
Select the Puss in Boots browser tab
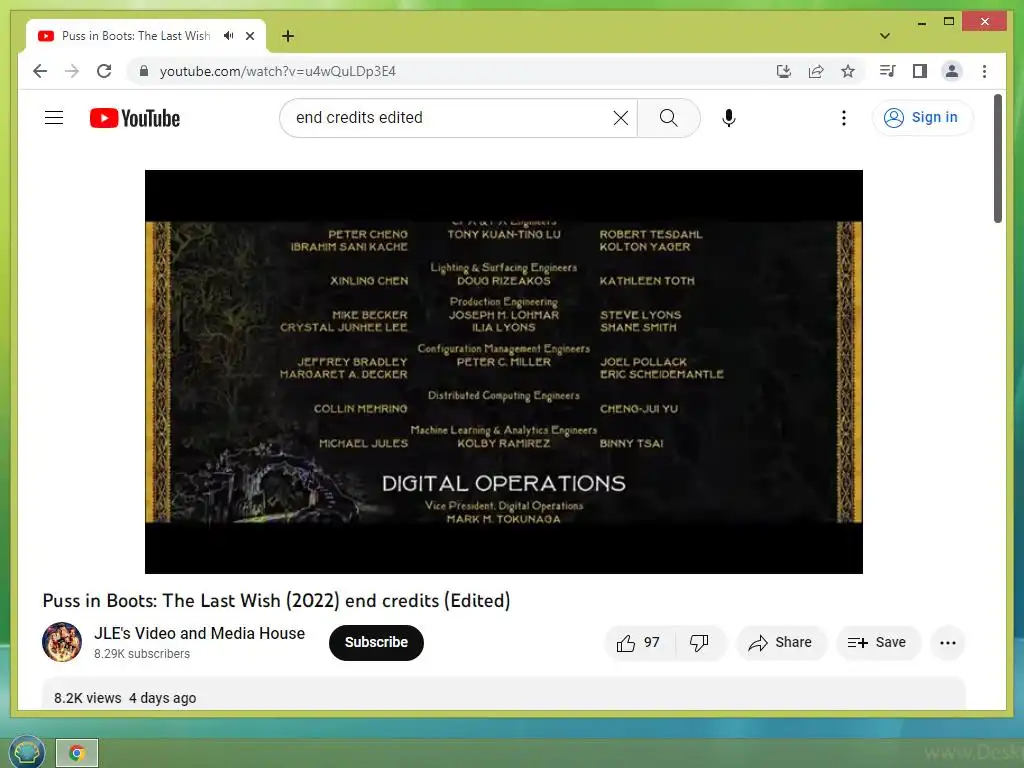[146, 36]
